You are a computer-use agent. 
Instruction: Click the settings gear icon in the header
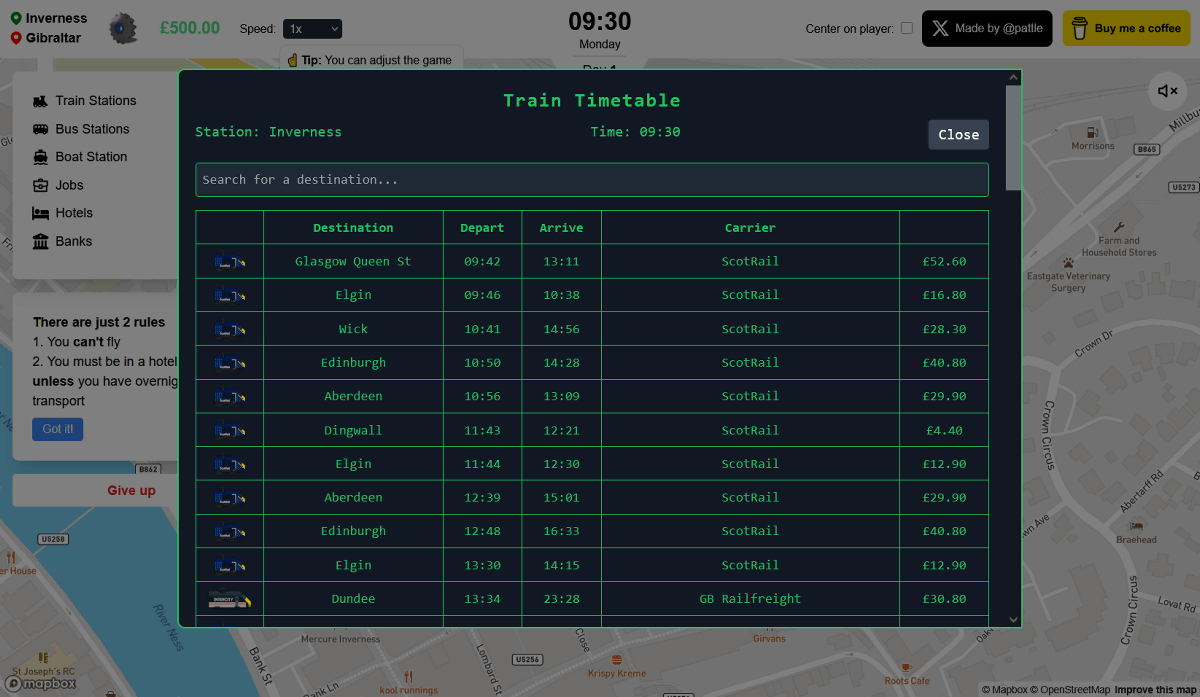coord(123,29)
